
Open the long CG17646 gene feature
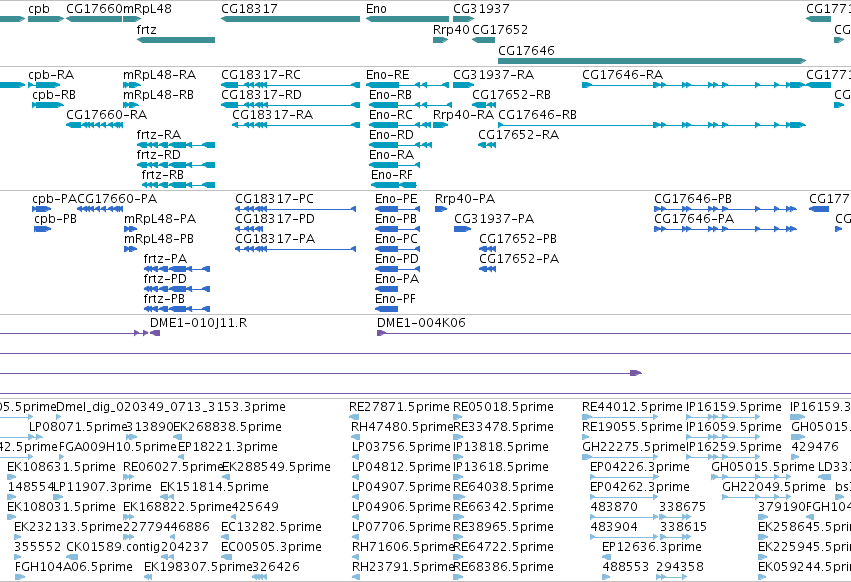tap(652, 61)
